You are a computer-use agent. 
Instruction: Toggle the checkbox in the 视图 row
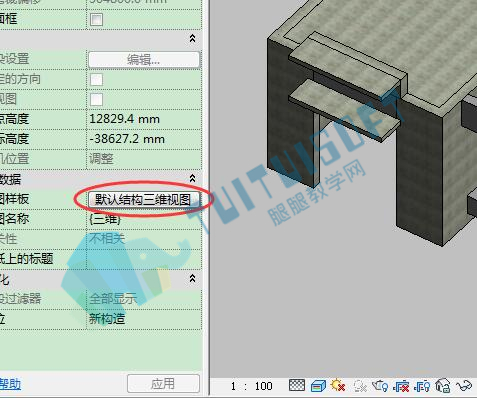point(96,100)
